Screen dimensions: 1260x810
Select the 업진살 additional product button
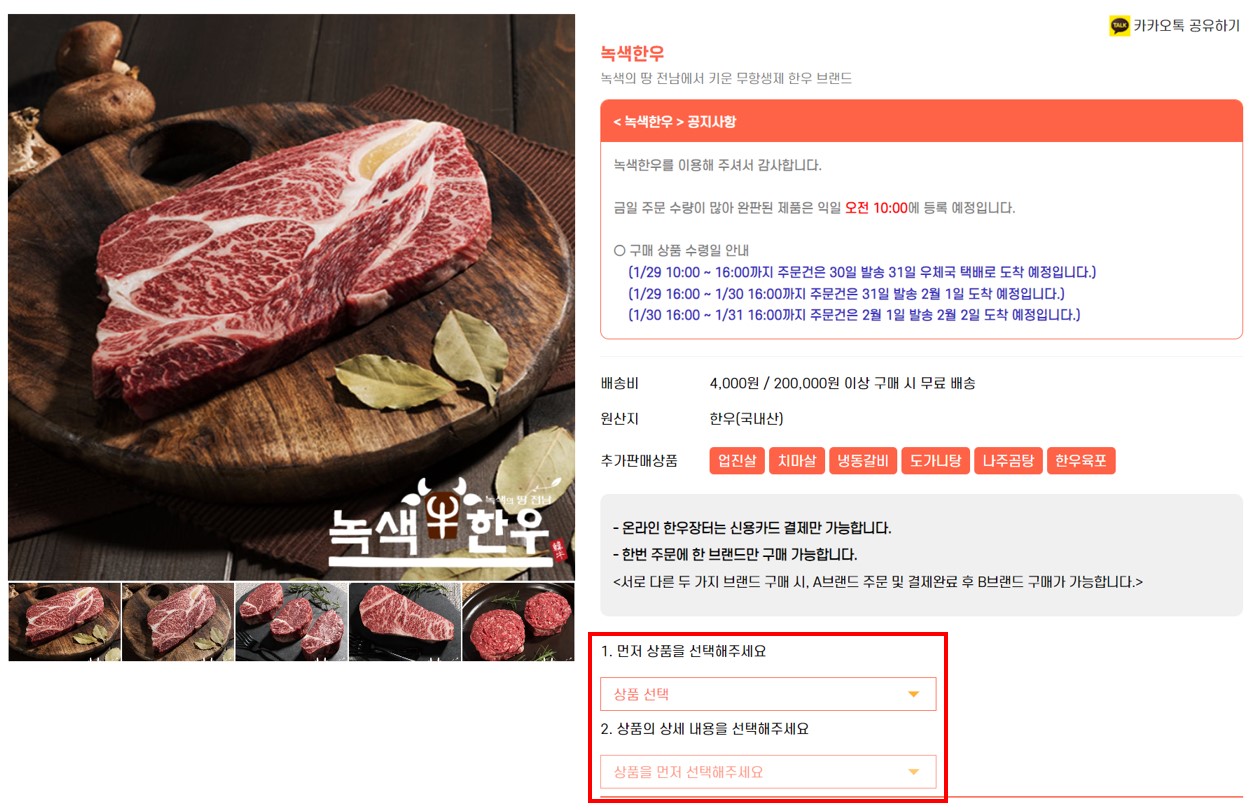(737, 461)
